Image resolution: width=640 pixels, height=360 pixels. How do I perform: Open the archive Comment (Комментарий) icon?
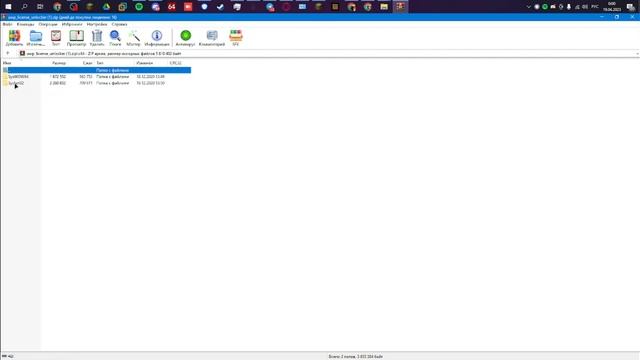(x=212, y=36)
